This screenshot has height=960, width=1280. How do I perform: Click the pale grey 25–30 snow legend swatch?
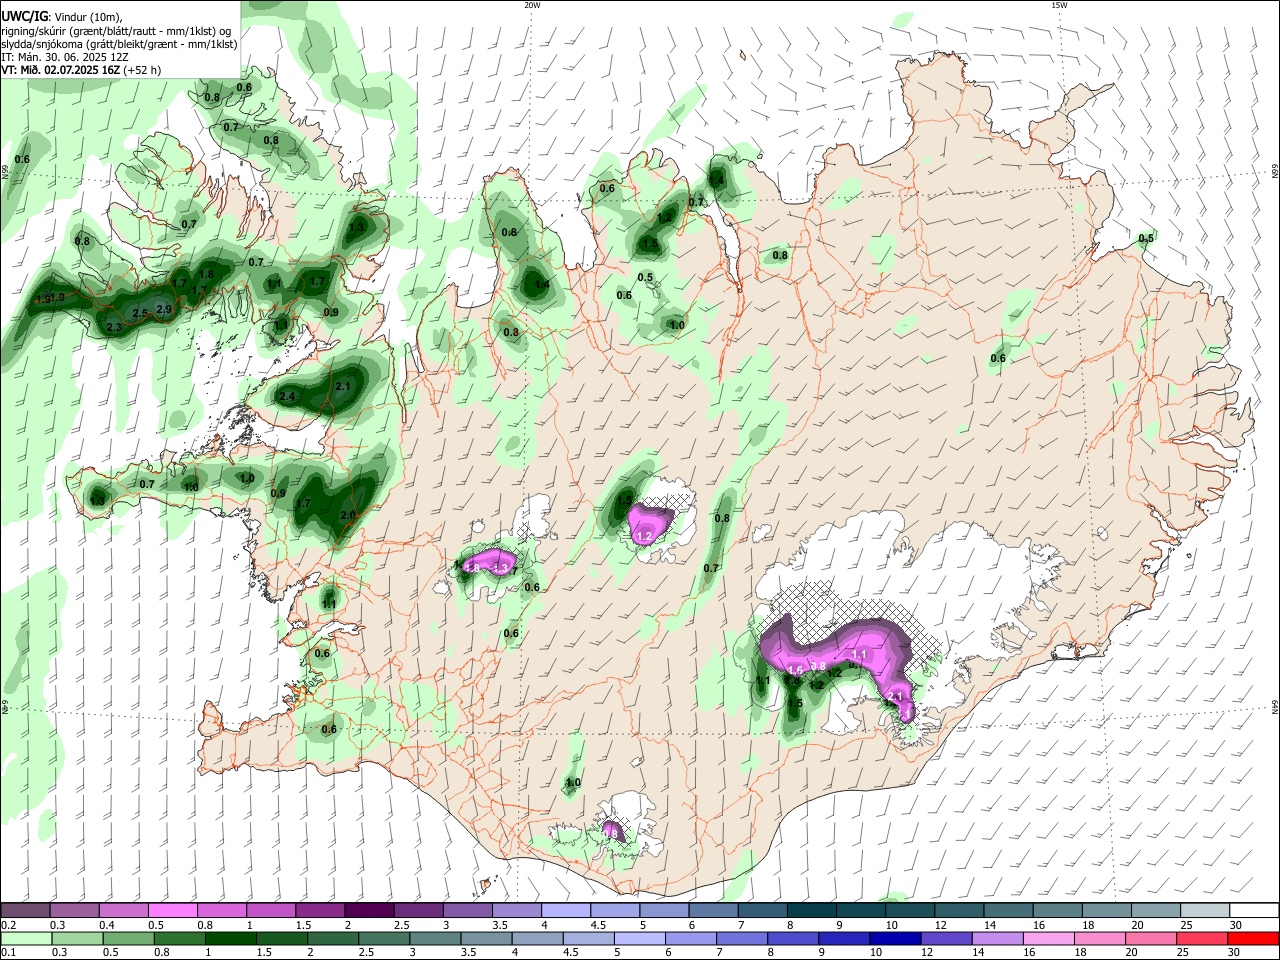pyautogui.click(x=1203, y=910)
